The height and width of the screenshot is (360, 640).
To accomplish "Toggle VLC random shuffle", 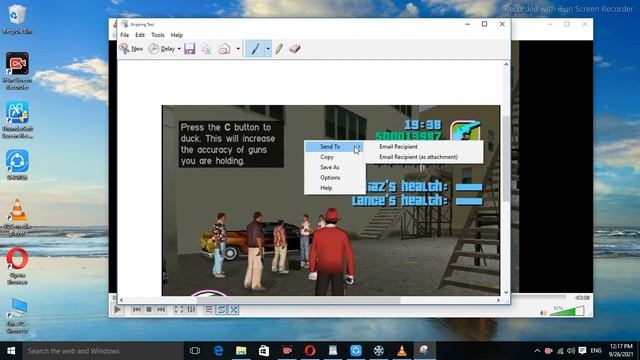I will click(x=234, y=309).
